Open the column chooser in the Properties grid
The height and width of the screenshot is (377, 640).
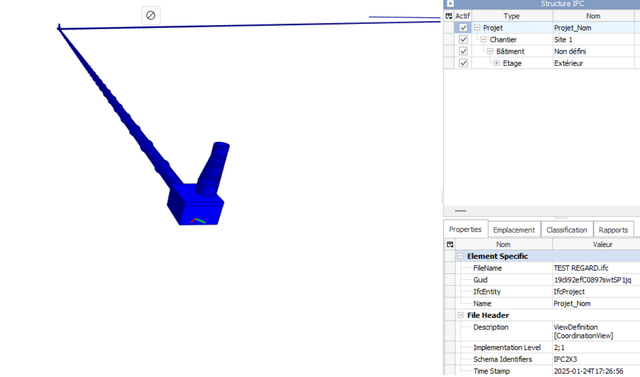pos(450,244)
